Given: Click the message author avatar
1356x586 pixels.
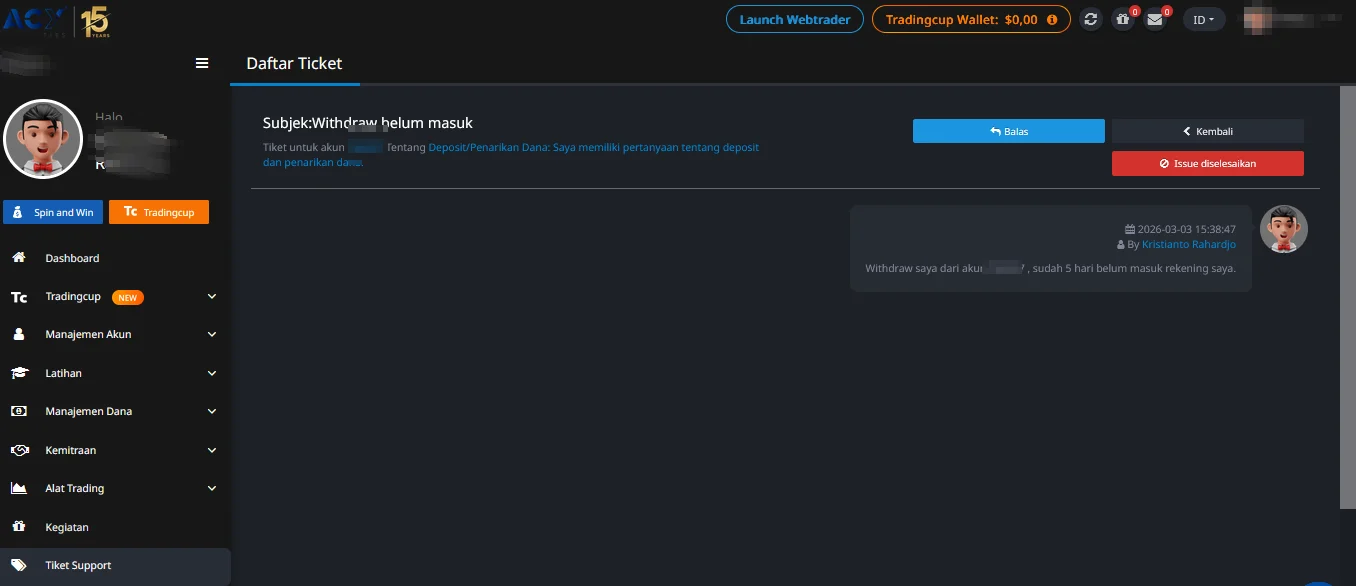Looking at the screenshot, I should pyautogui.click(x=1284, y=229).
